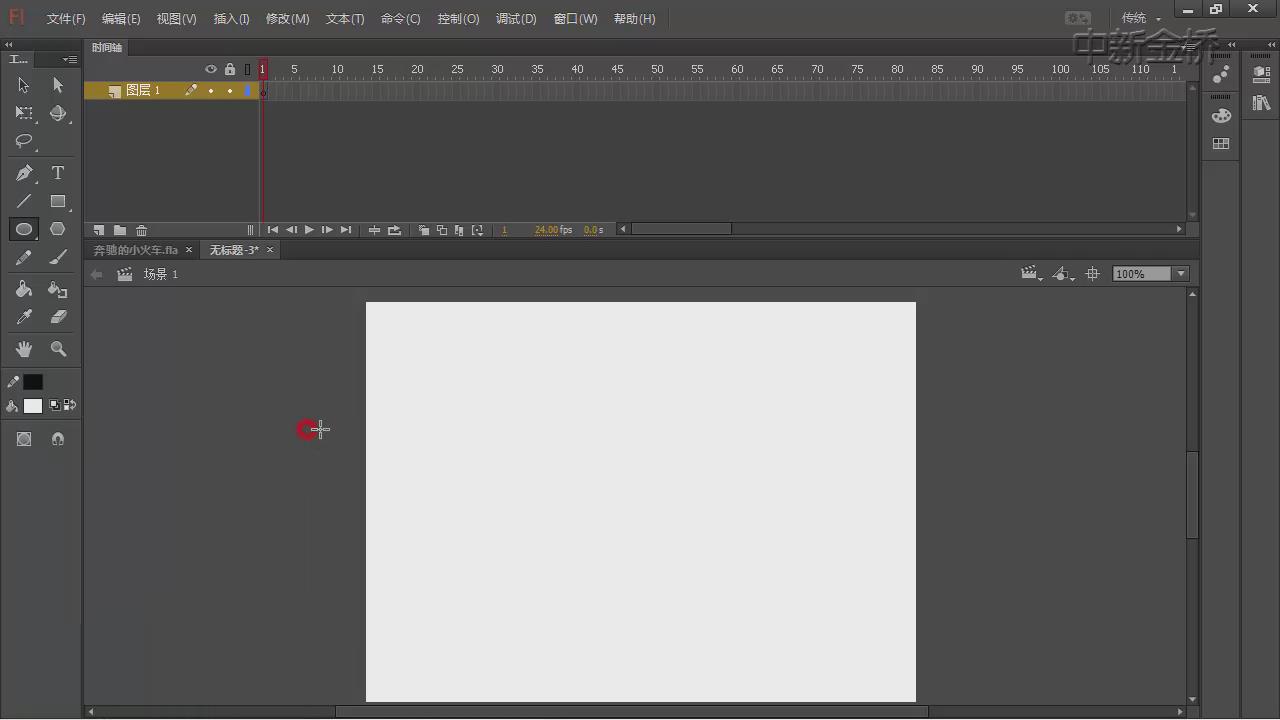1280x720 pixels.
Task: Select the 3D Rotation tool
Action: pyautogui.click(x=58, y=113)
